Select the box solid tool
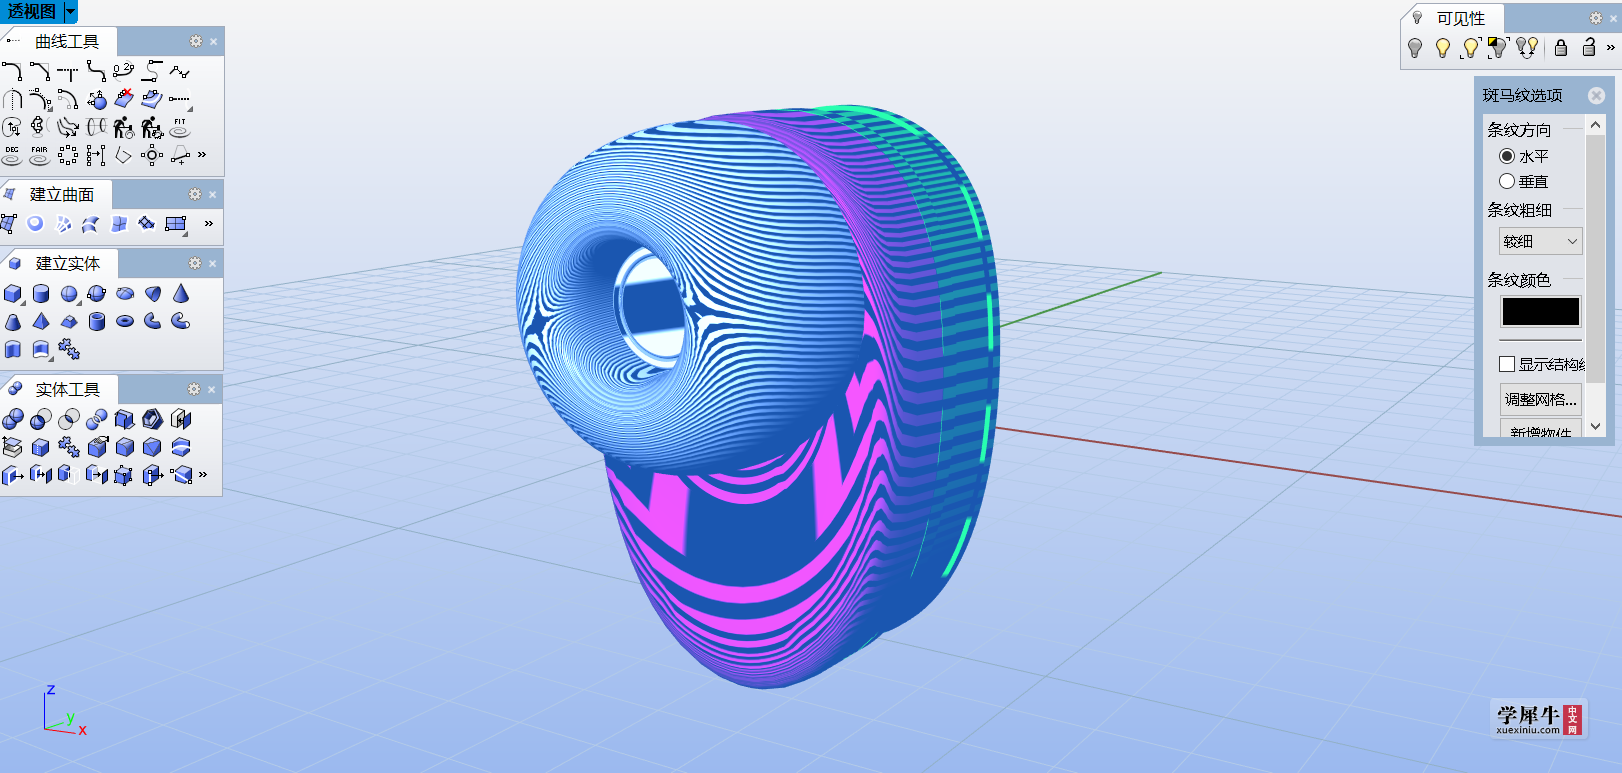Viewport: 1622px width, 773px height. [x=12, y=293]
